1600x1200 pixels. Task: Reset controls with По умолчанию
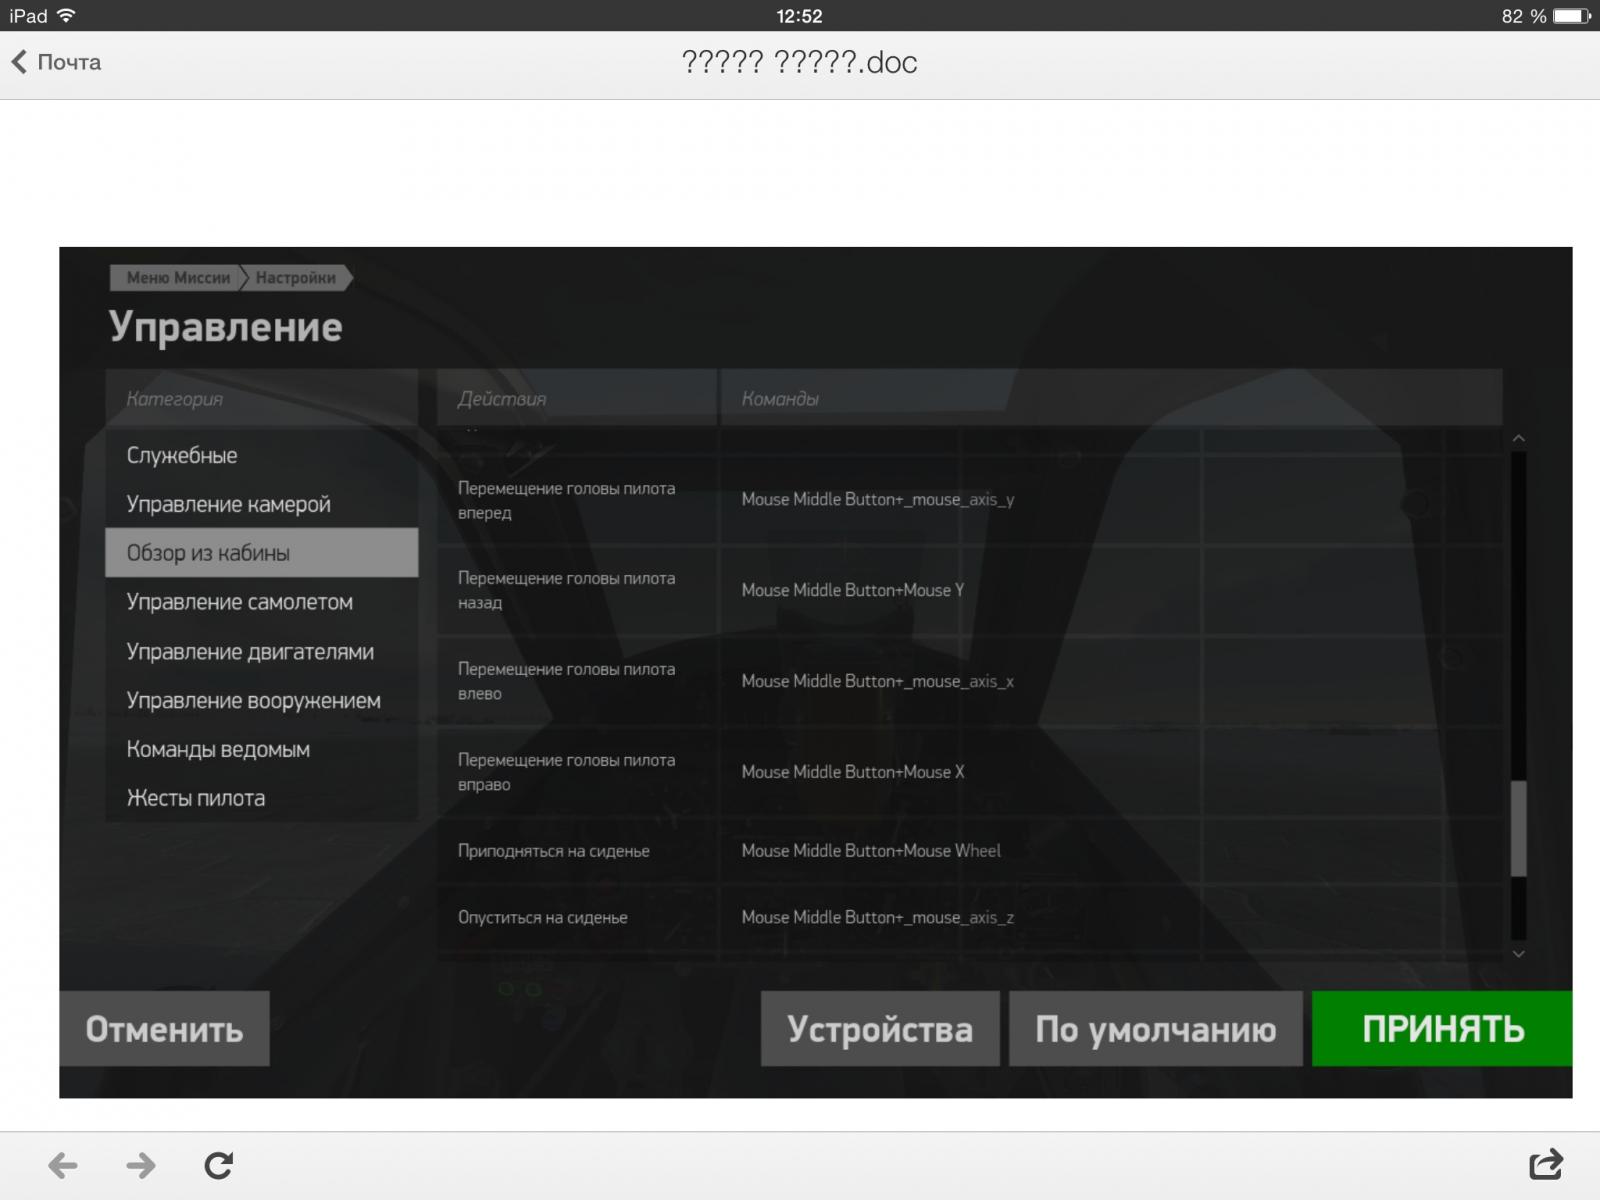point(1155,1028)
